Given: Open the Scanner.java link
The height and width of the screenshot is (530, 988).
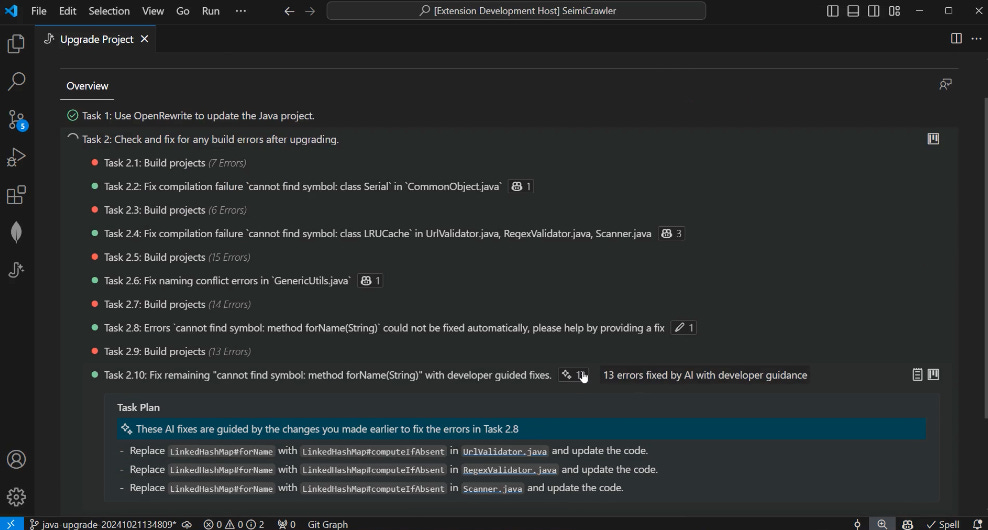Looking at the screenshot, I should pyautogui.click(x=493, y=488).
